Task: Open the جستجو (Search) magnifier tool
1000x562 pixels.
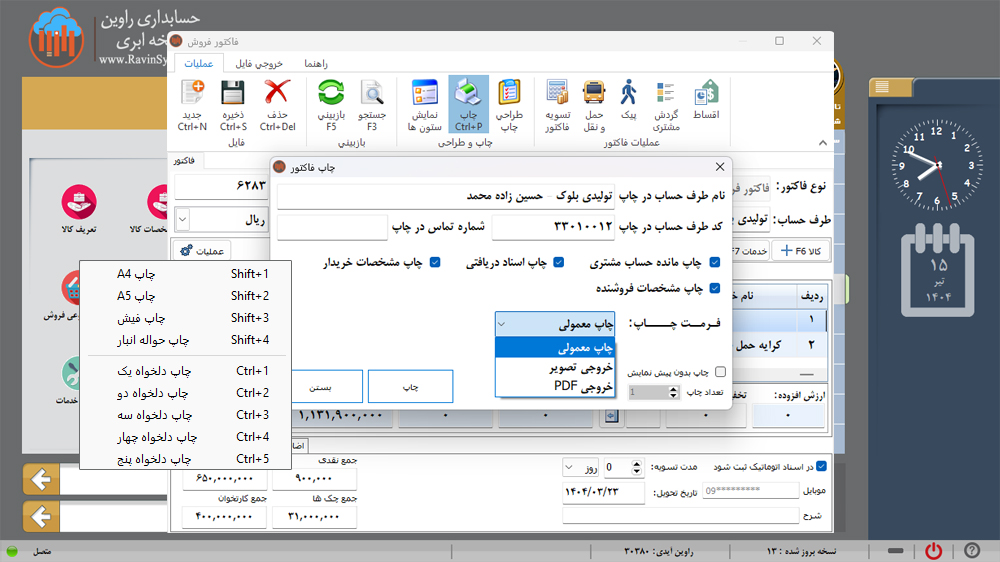Action: coord(372,97)
